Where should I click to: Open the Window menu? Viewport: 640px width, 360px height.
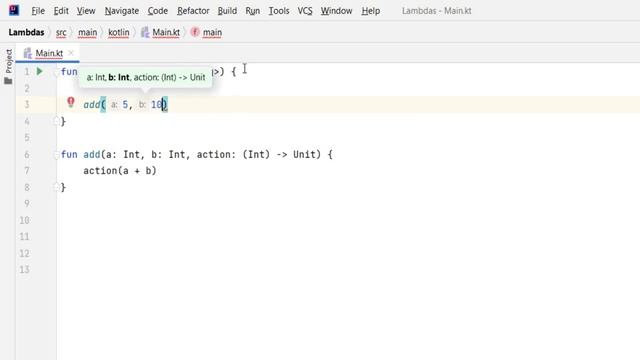tap(336, 11)
